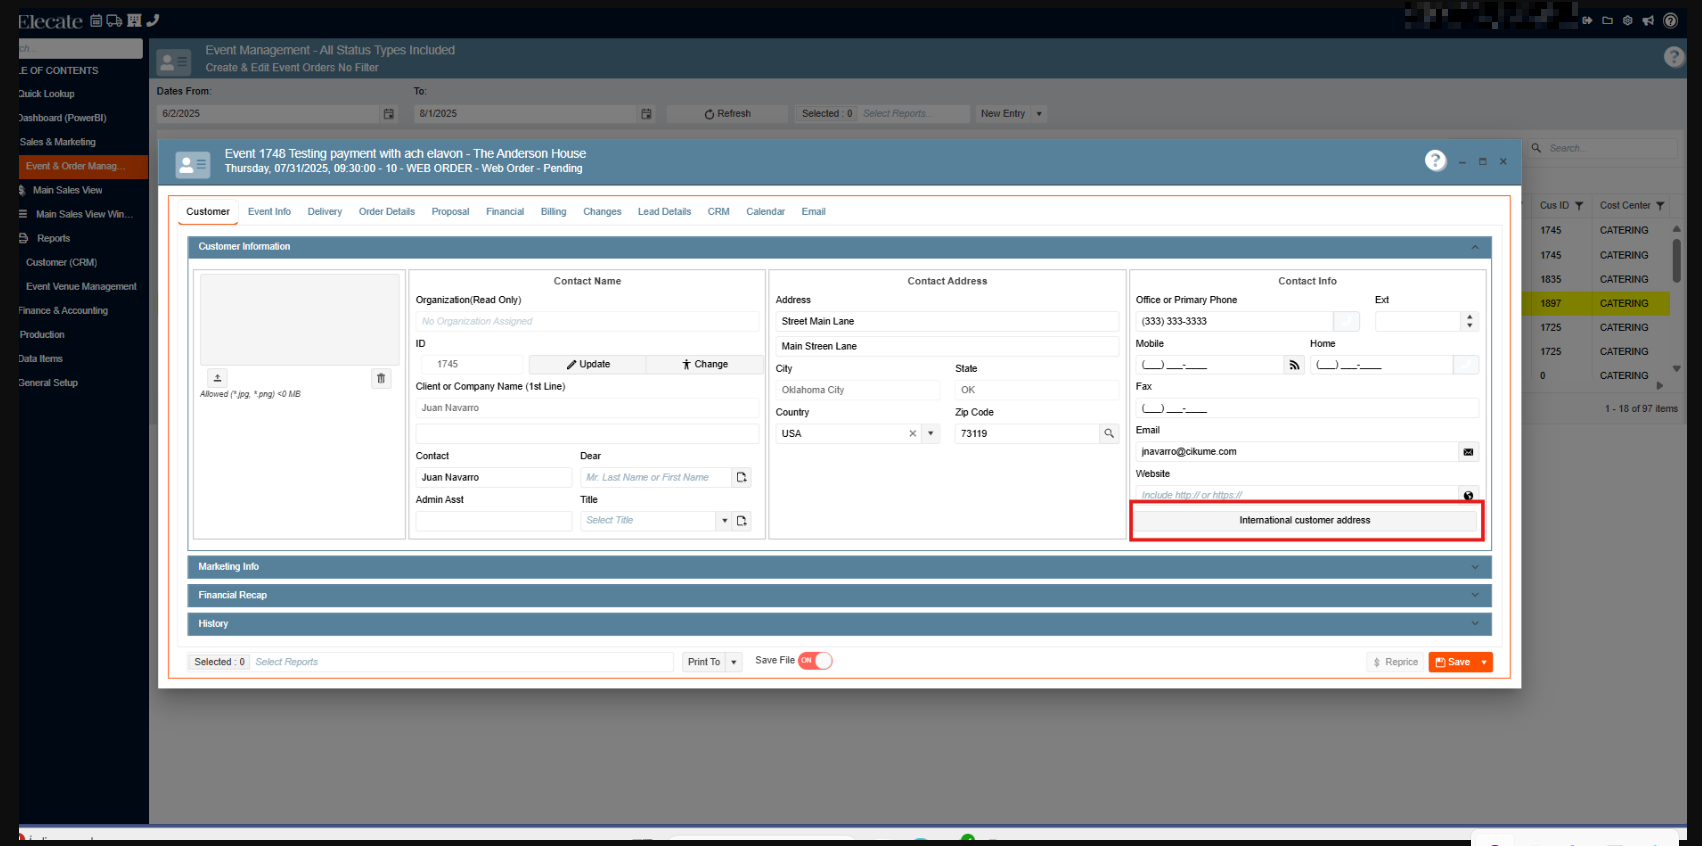Click the International customer address button

pos(1304,521)
